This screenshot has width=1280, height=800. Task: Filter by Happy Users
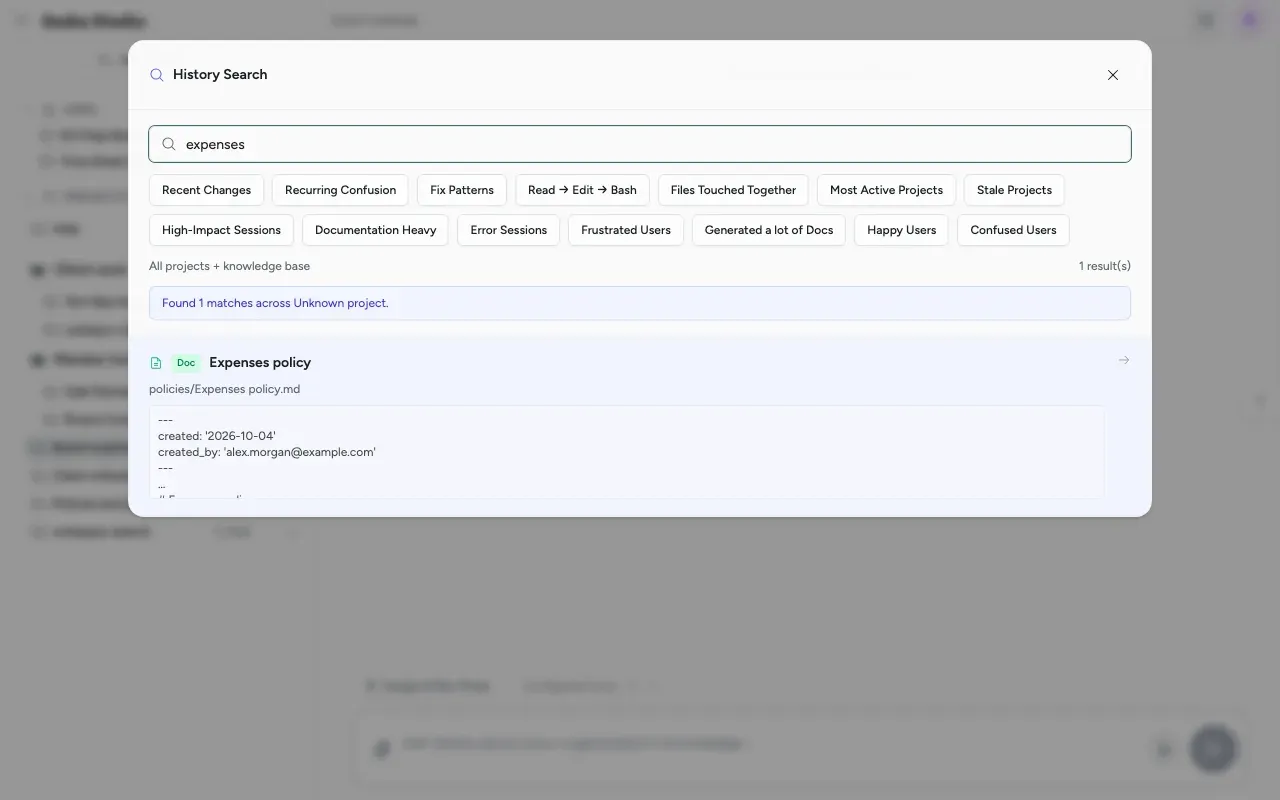tap(902, 230)
